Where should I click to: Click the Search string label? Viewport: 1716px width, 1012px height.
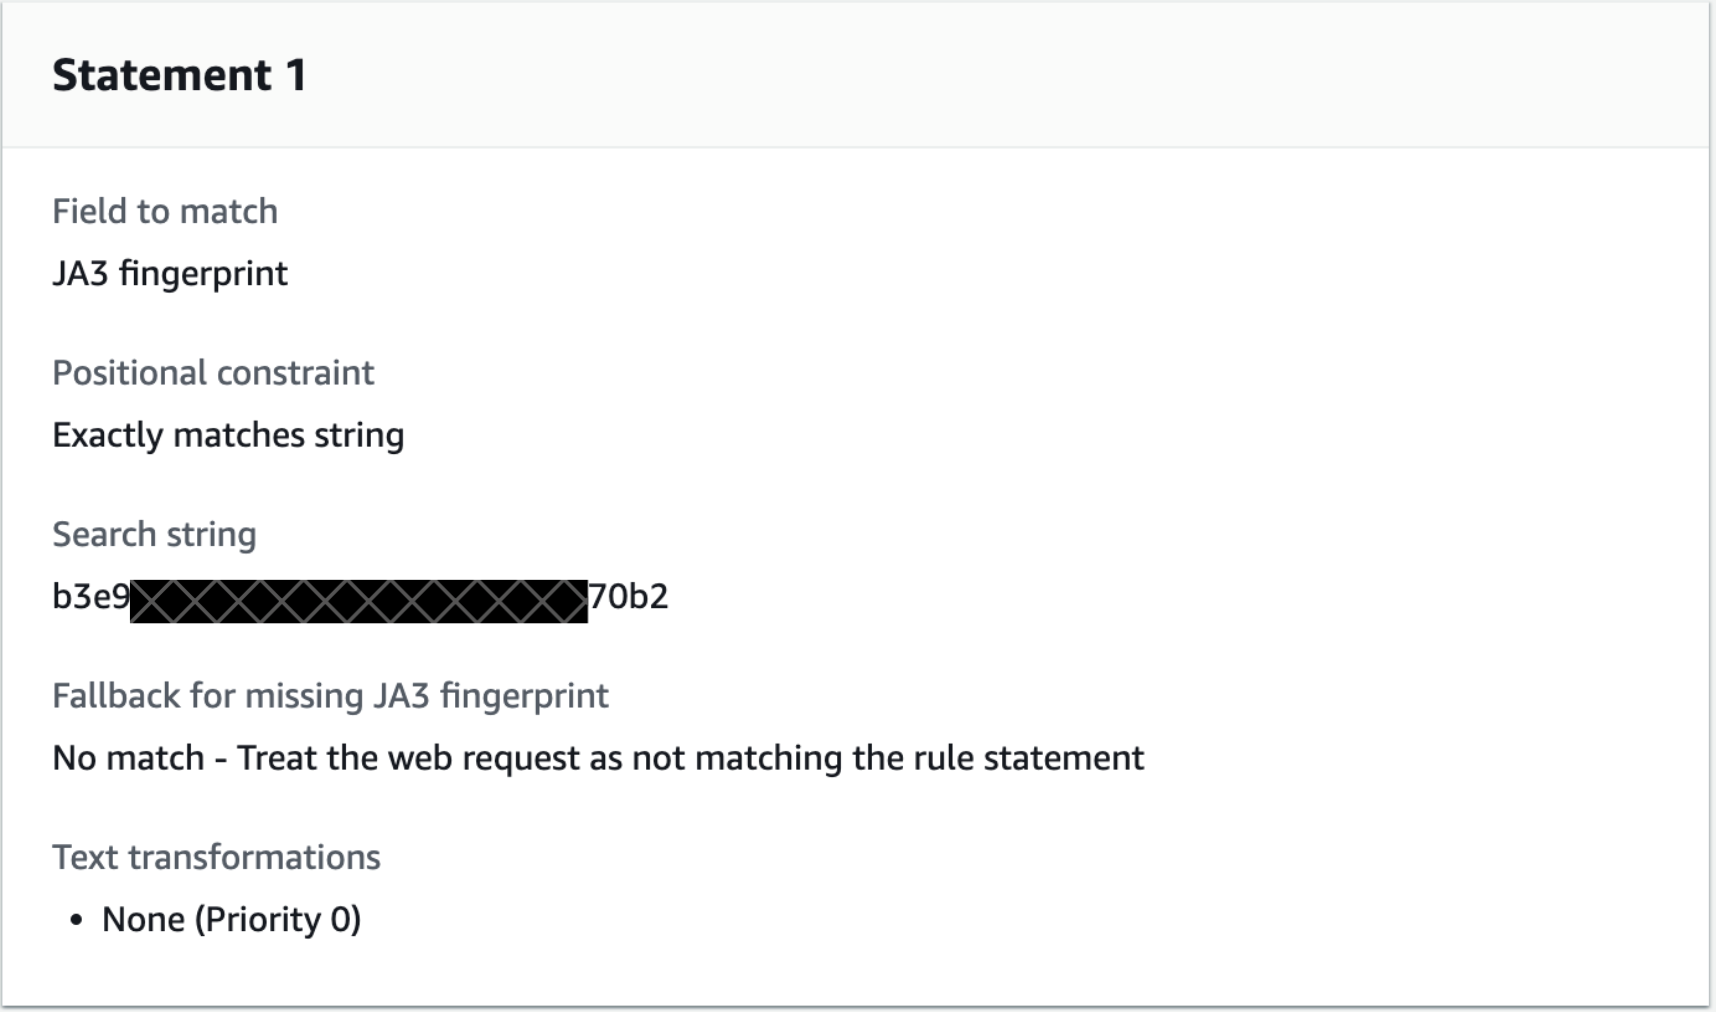(154, 533)
